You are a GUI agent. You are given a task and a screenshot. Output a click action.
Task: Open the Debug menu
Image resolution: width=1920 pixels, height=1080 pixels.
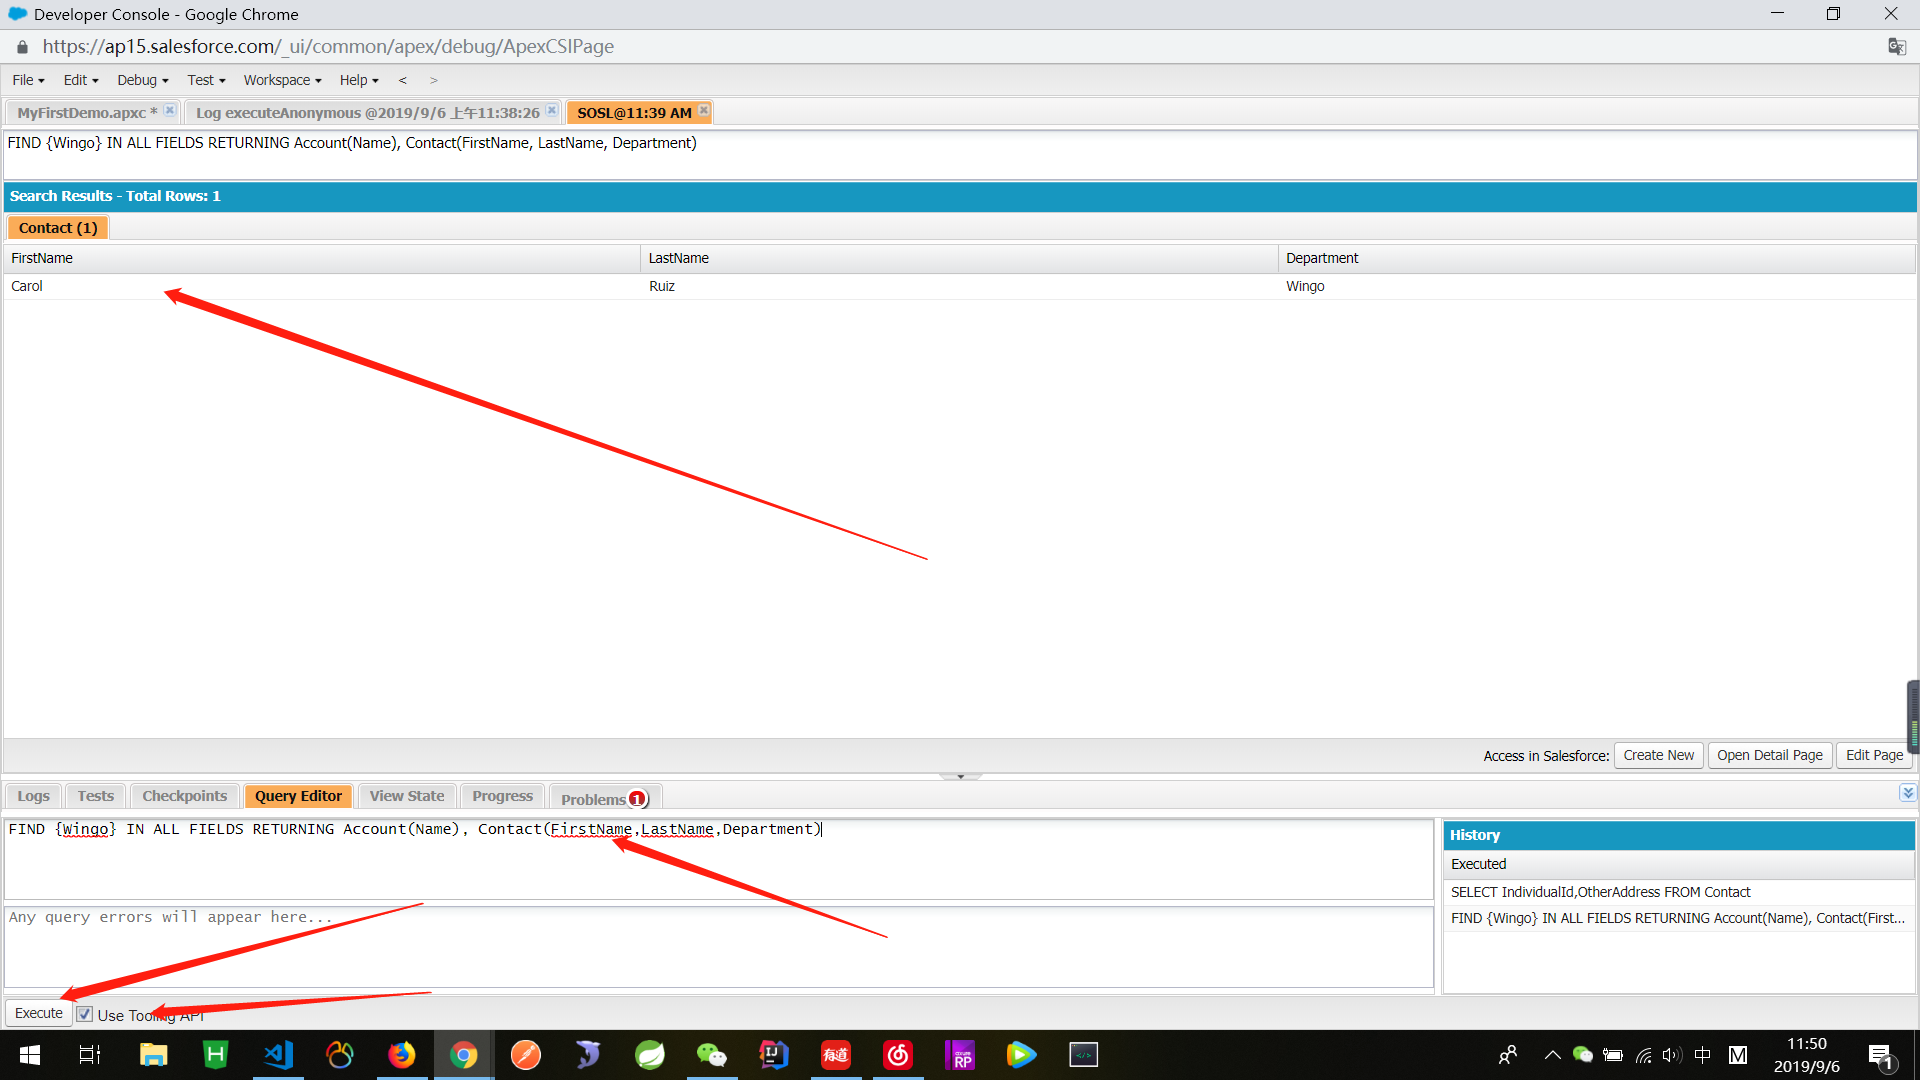[139, 80]
